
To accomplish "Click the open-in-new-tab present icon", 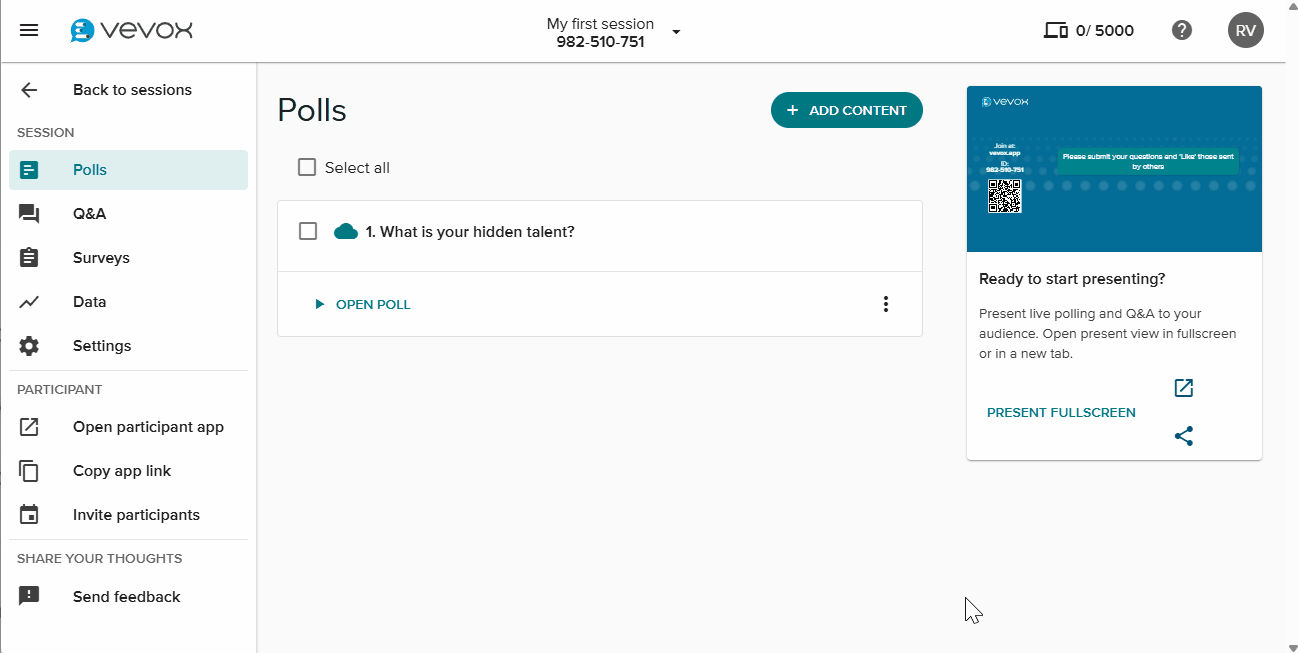I will 1184,388.
